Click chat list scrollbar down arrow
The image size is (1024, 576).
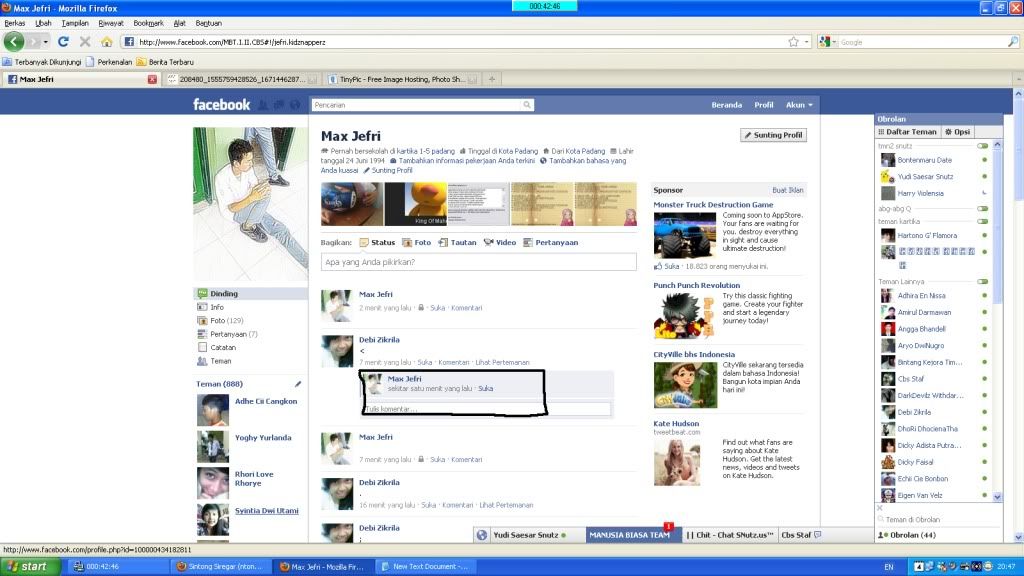tap(997, 497)
